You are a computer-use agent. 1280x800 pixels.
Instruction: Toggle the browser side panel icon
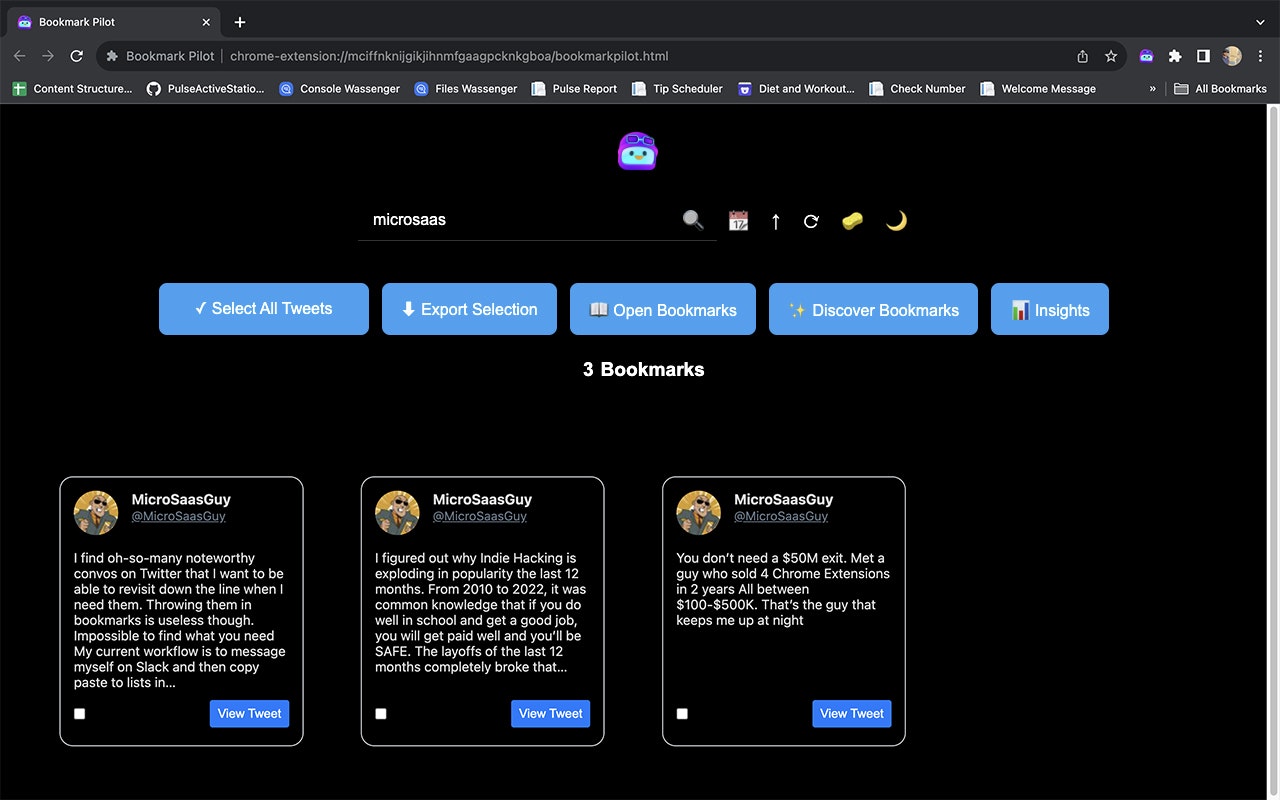pos(1203,56)
